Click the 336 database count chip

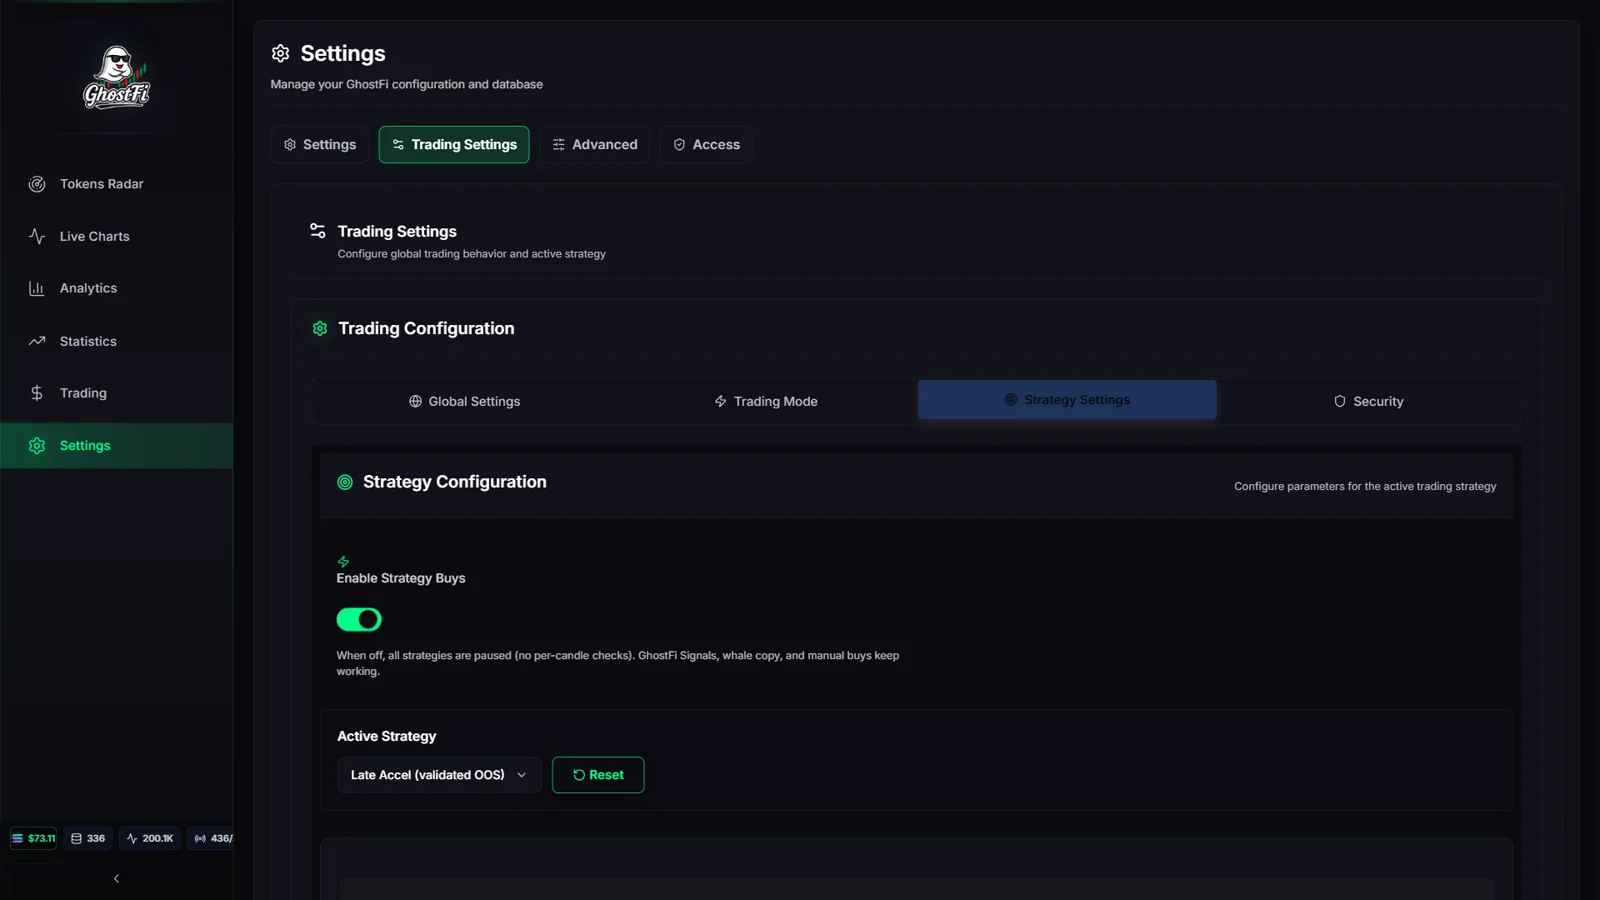tap(88, 838)
